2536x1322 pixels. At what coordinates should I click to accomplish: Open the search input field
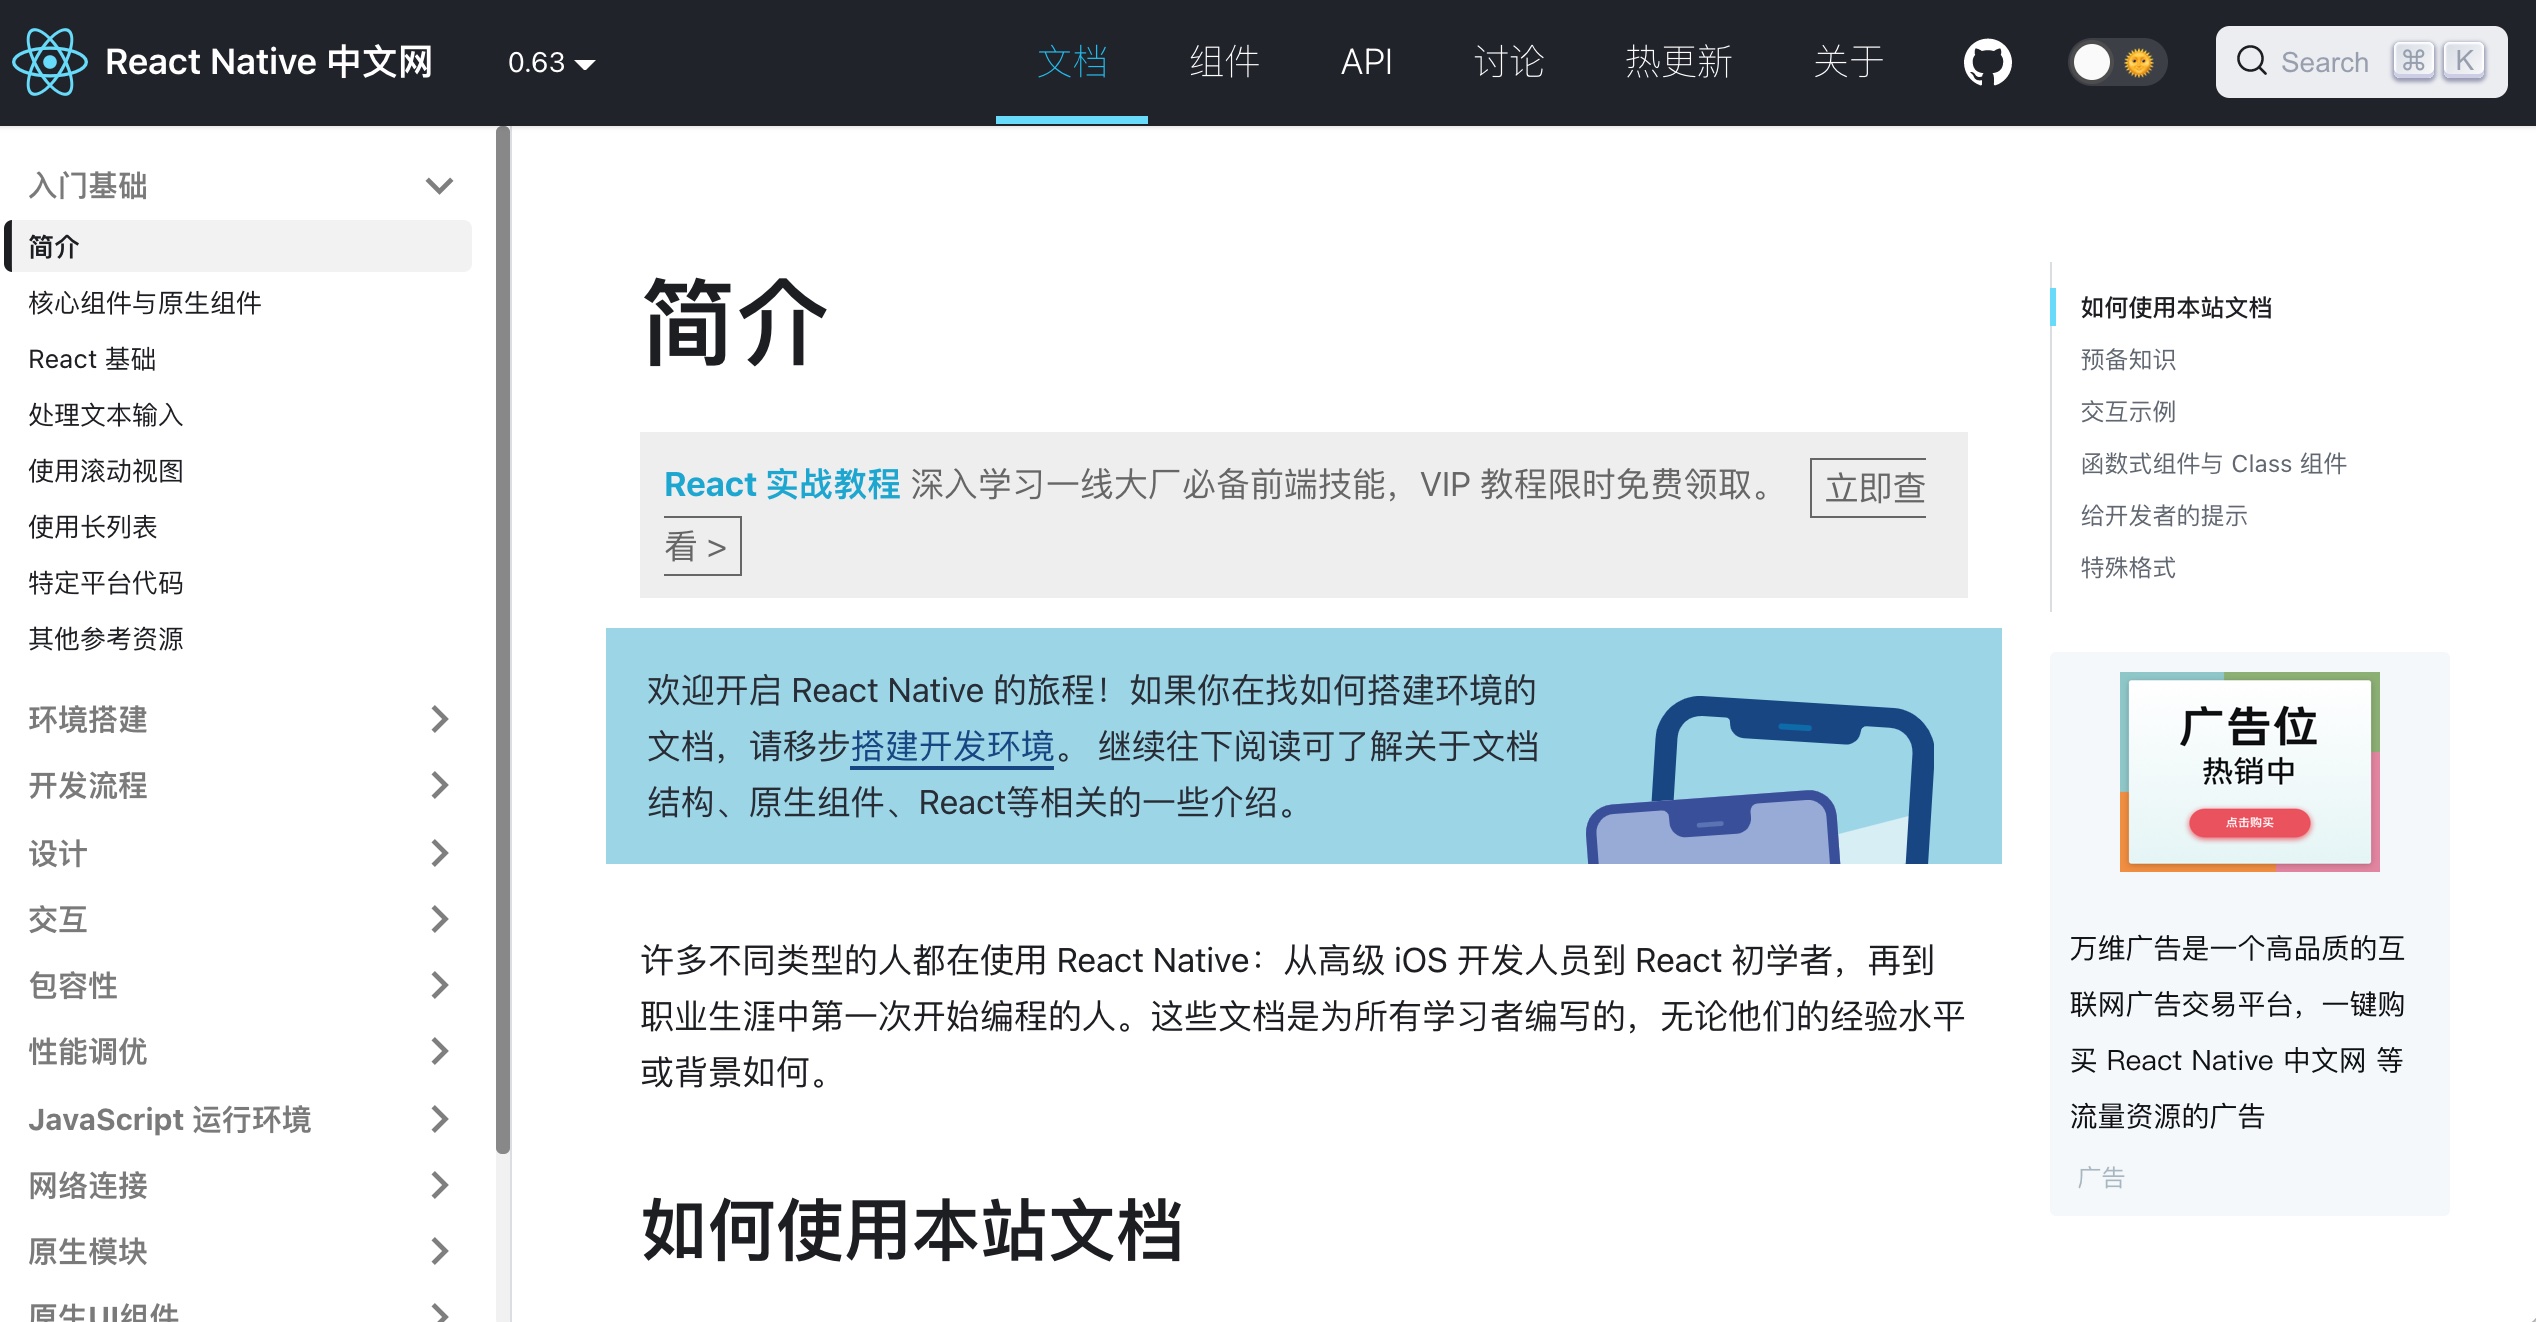coord(2357,62)
